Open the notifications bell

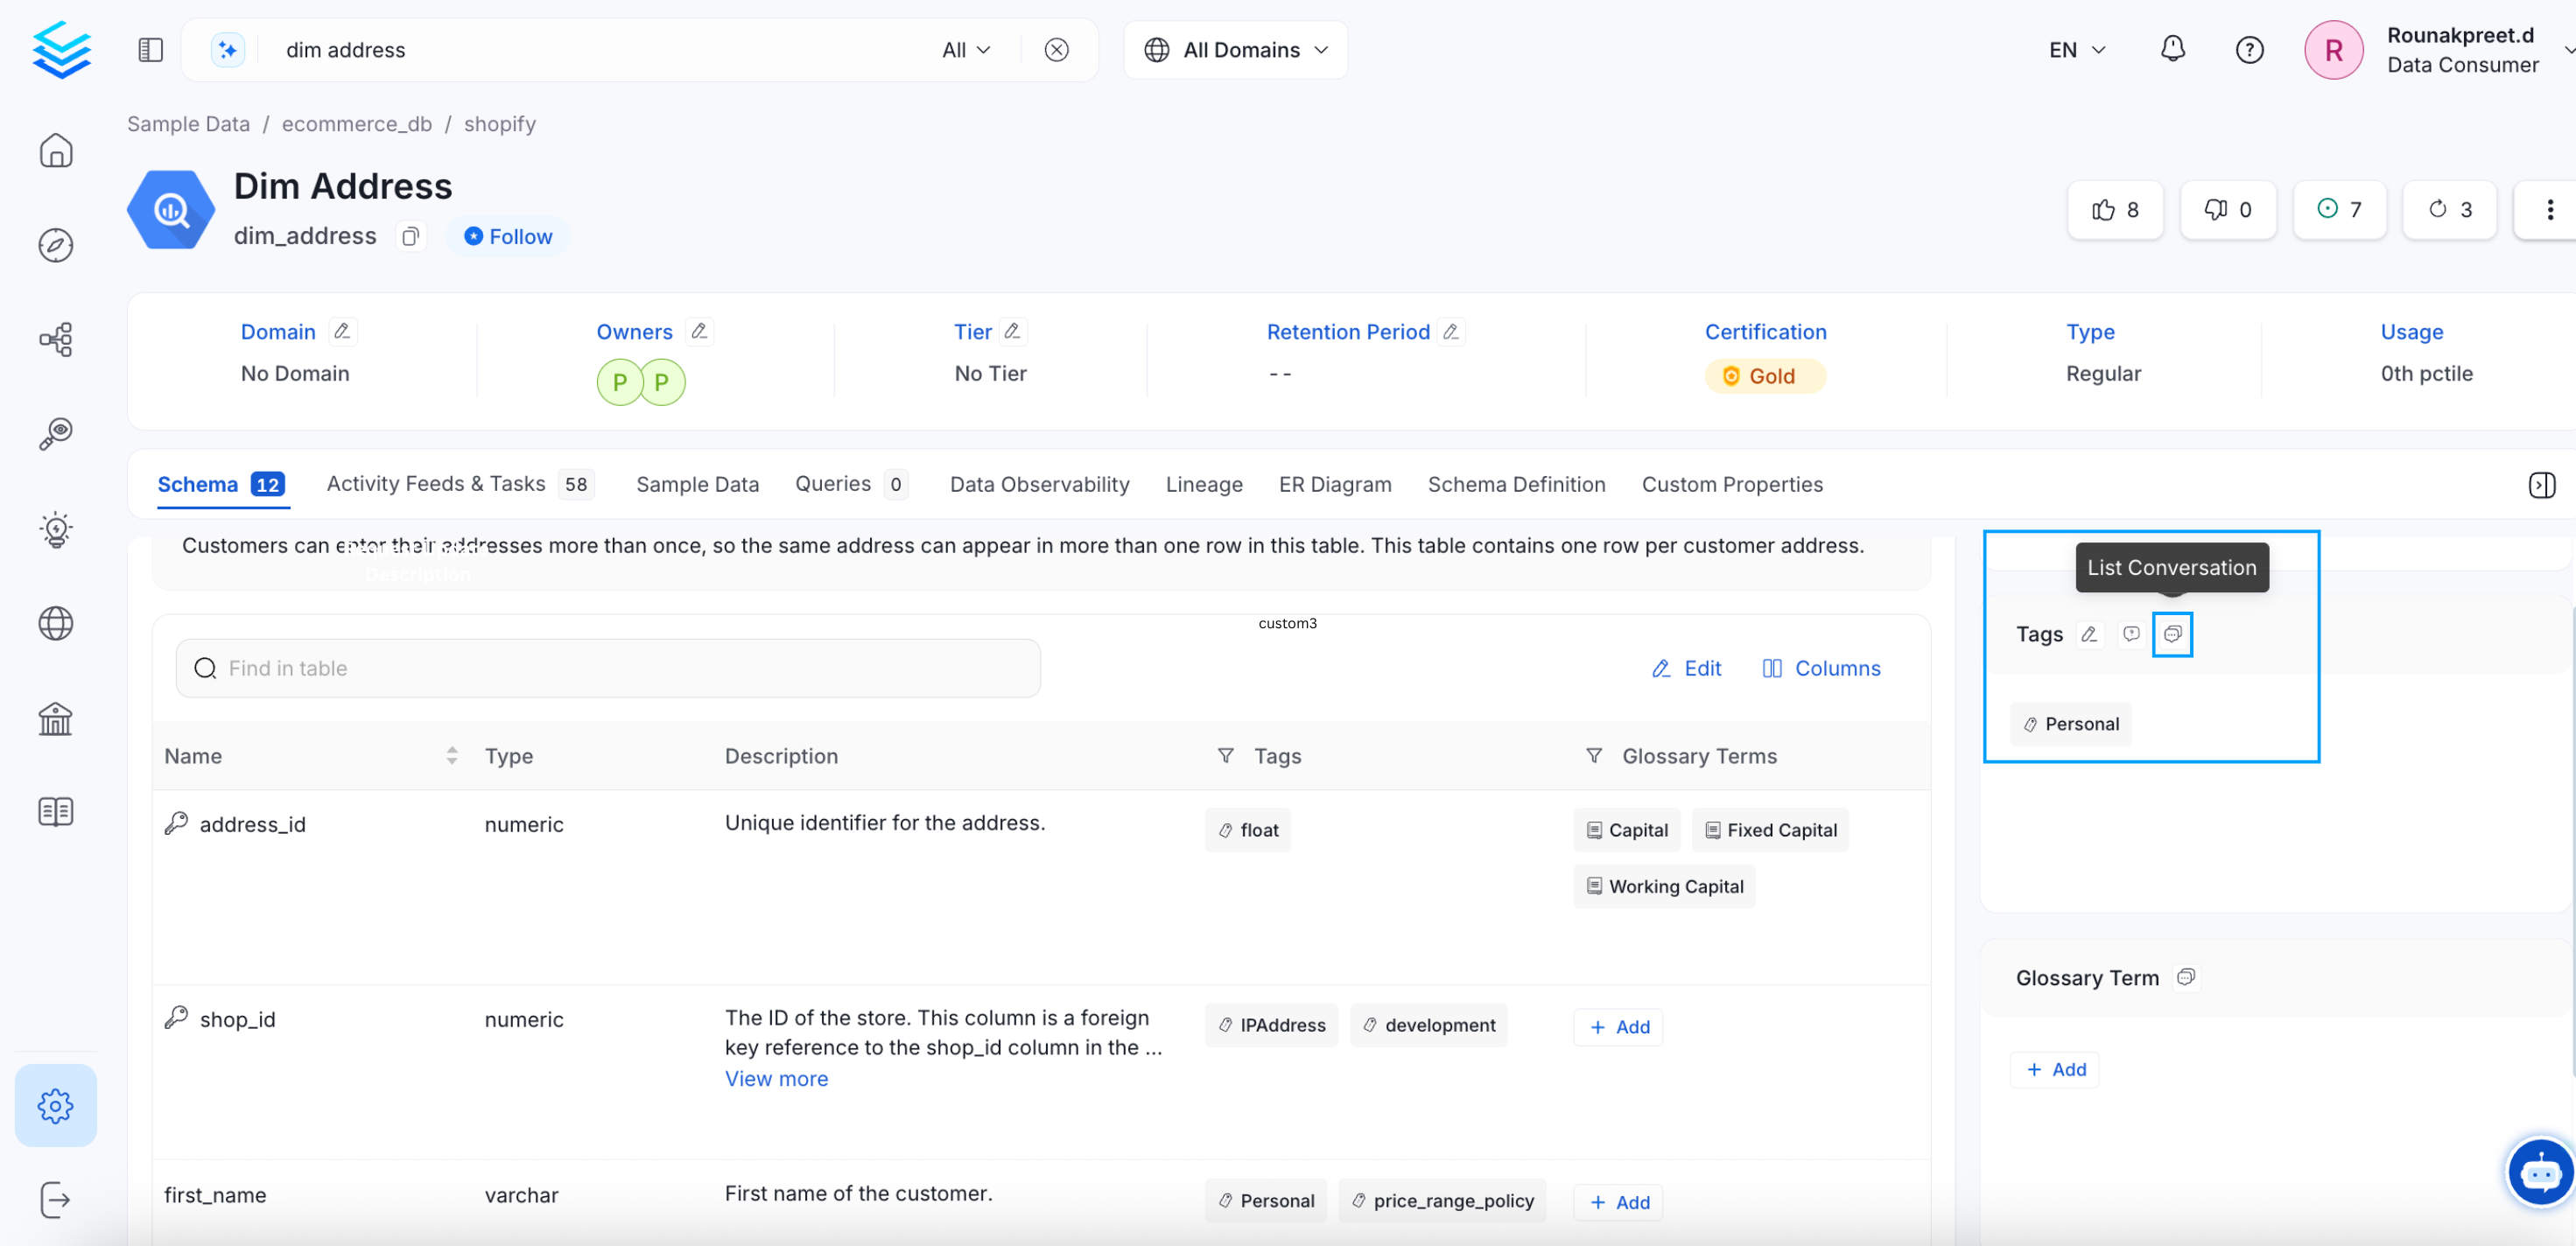click(x=2172, y=49)
